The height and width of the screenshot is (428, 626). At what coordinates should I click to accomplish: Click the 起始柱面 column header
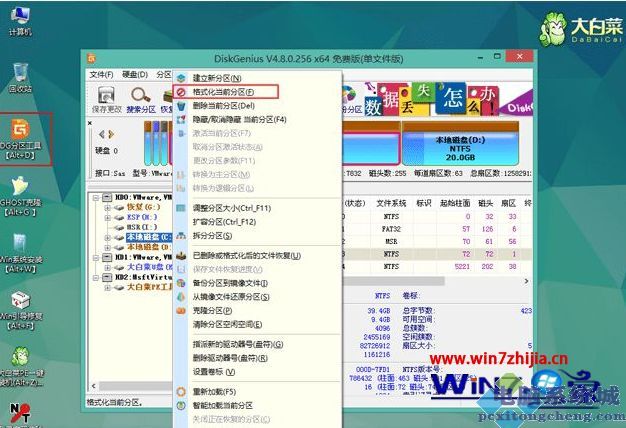[x=455, y=203]
